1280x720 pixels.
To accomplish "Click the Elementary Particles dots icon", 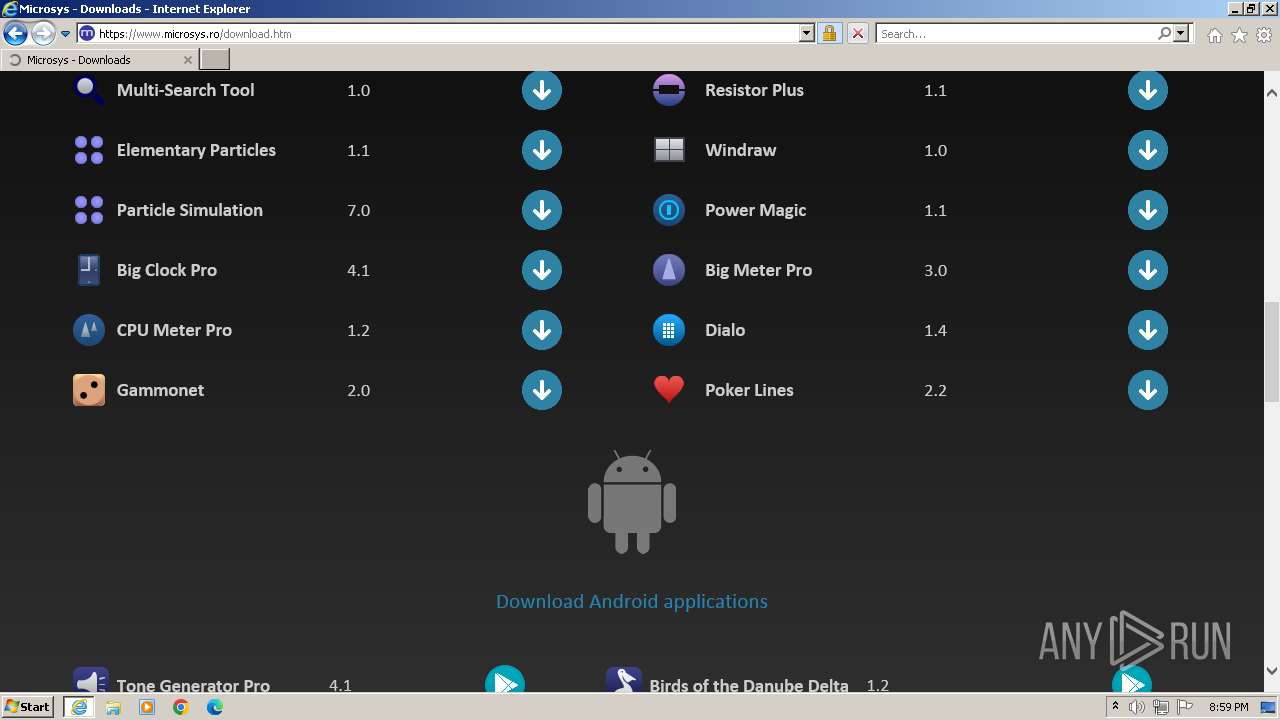I will (x=89, y=150).
